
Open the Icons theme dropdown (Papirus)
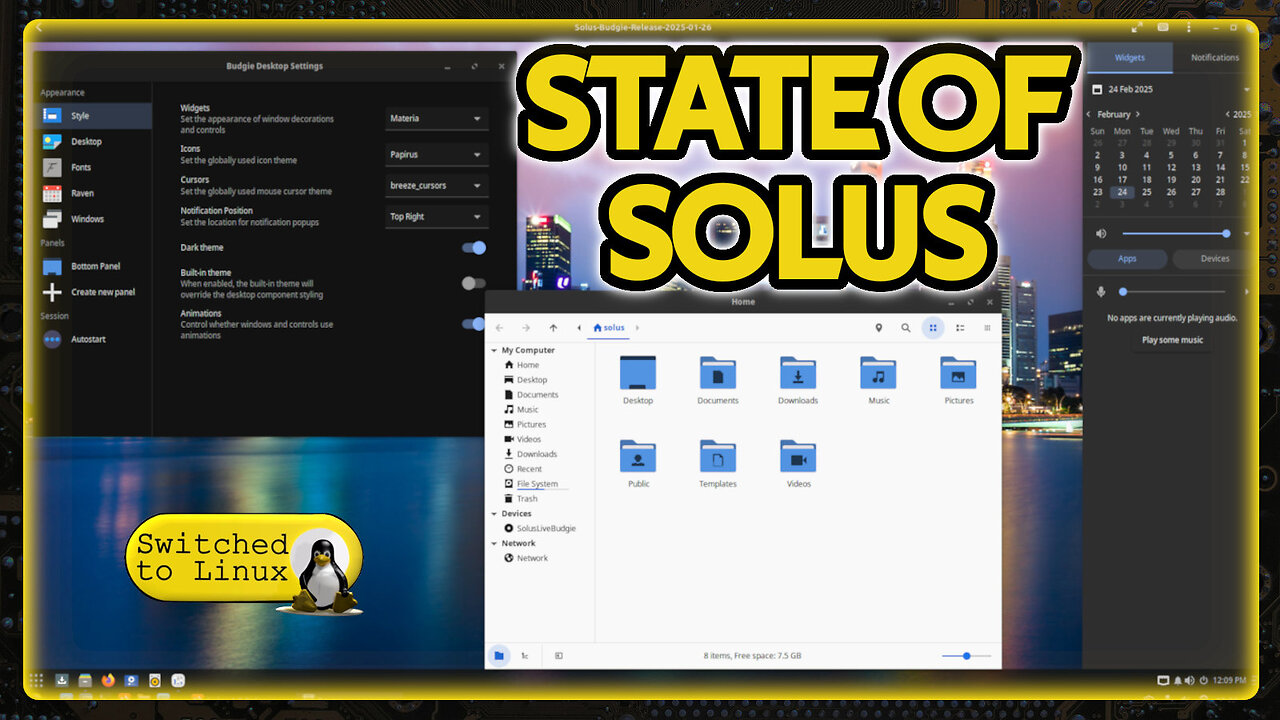click(x=437, y=155)
